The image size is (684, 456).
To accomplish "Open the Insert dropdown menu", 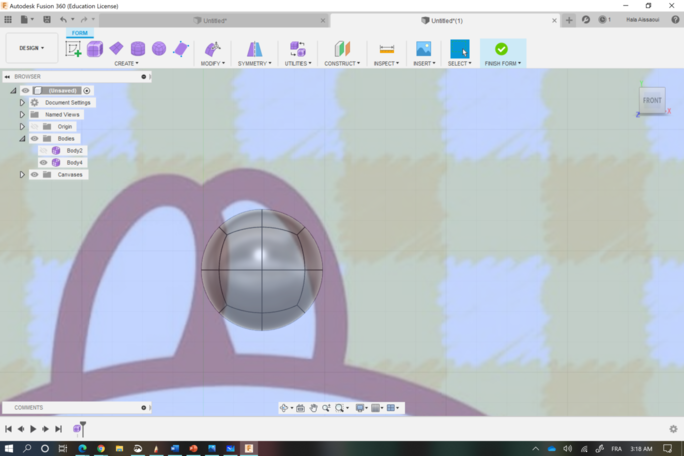I will coord(424,64).
